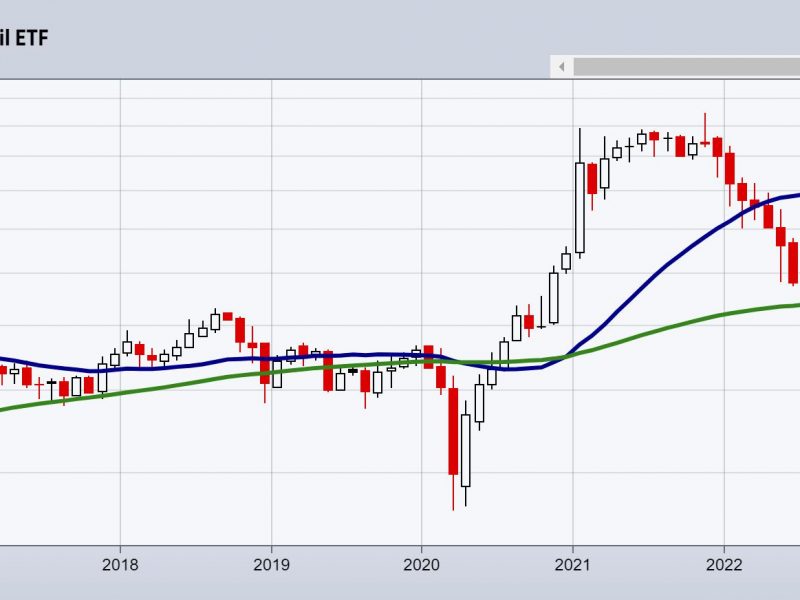
Task: Click the gray scrollbar thumb above the chart
Action: tap(687, 67)
